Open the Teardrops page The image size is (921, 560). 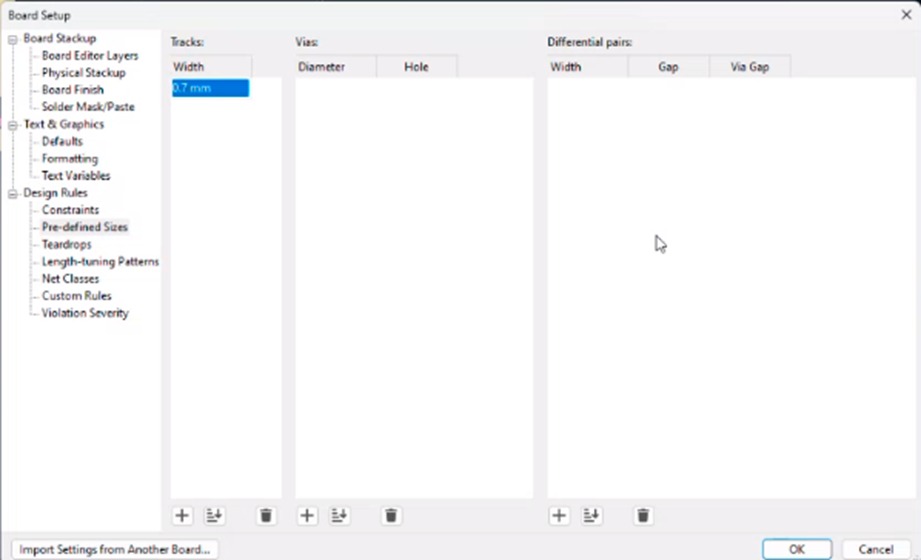pos(66,244)
